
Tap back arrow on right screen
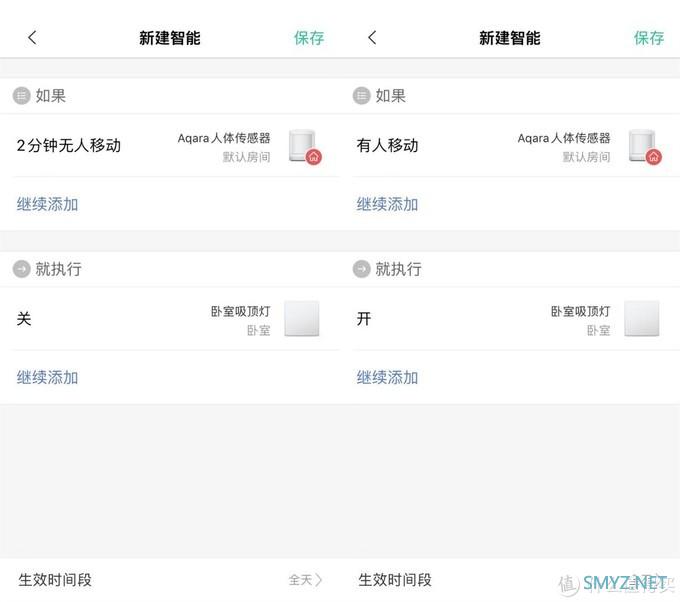(x=372, y=38)
